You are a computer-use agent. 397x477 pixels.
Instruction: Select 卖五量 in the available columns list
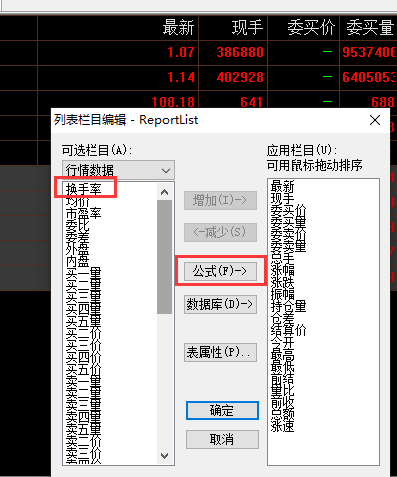pos(84,429)
